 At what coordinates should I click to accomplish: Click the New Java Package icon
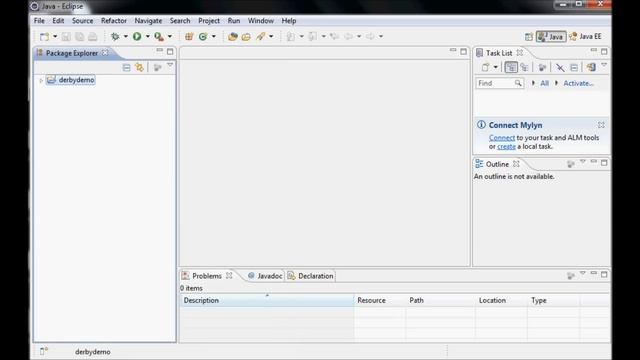coord(189,36)
